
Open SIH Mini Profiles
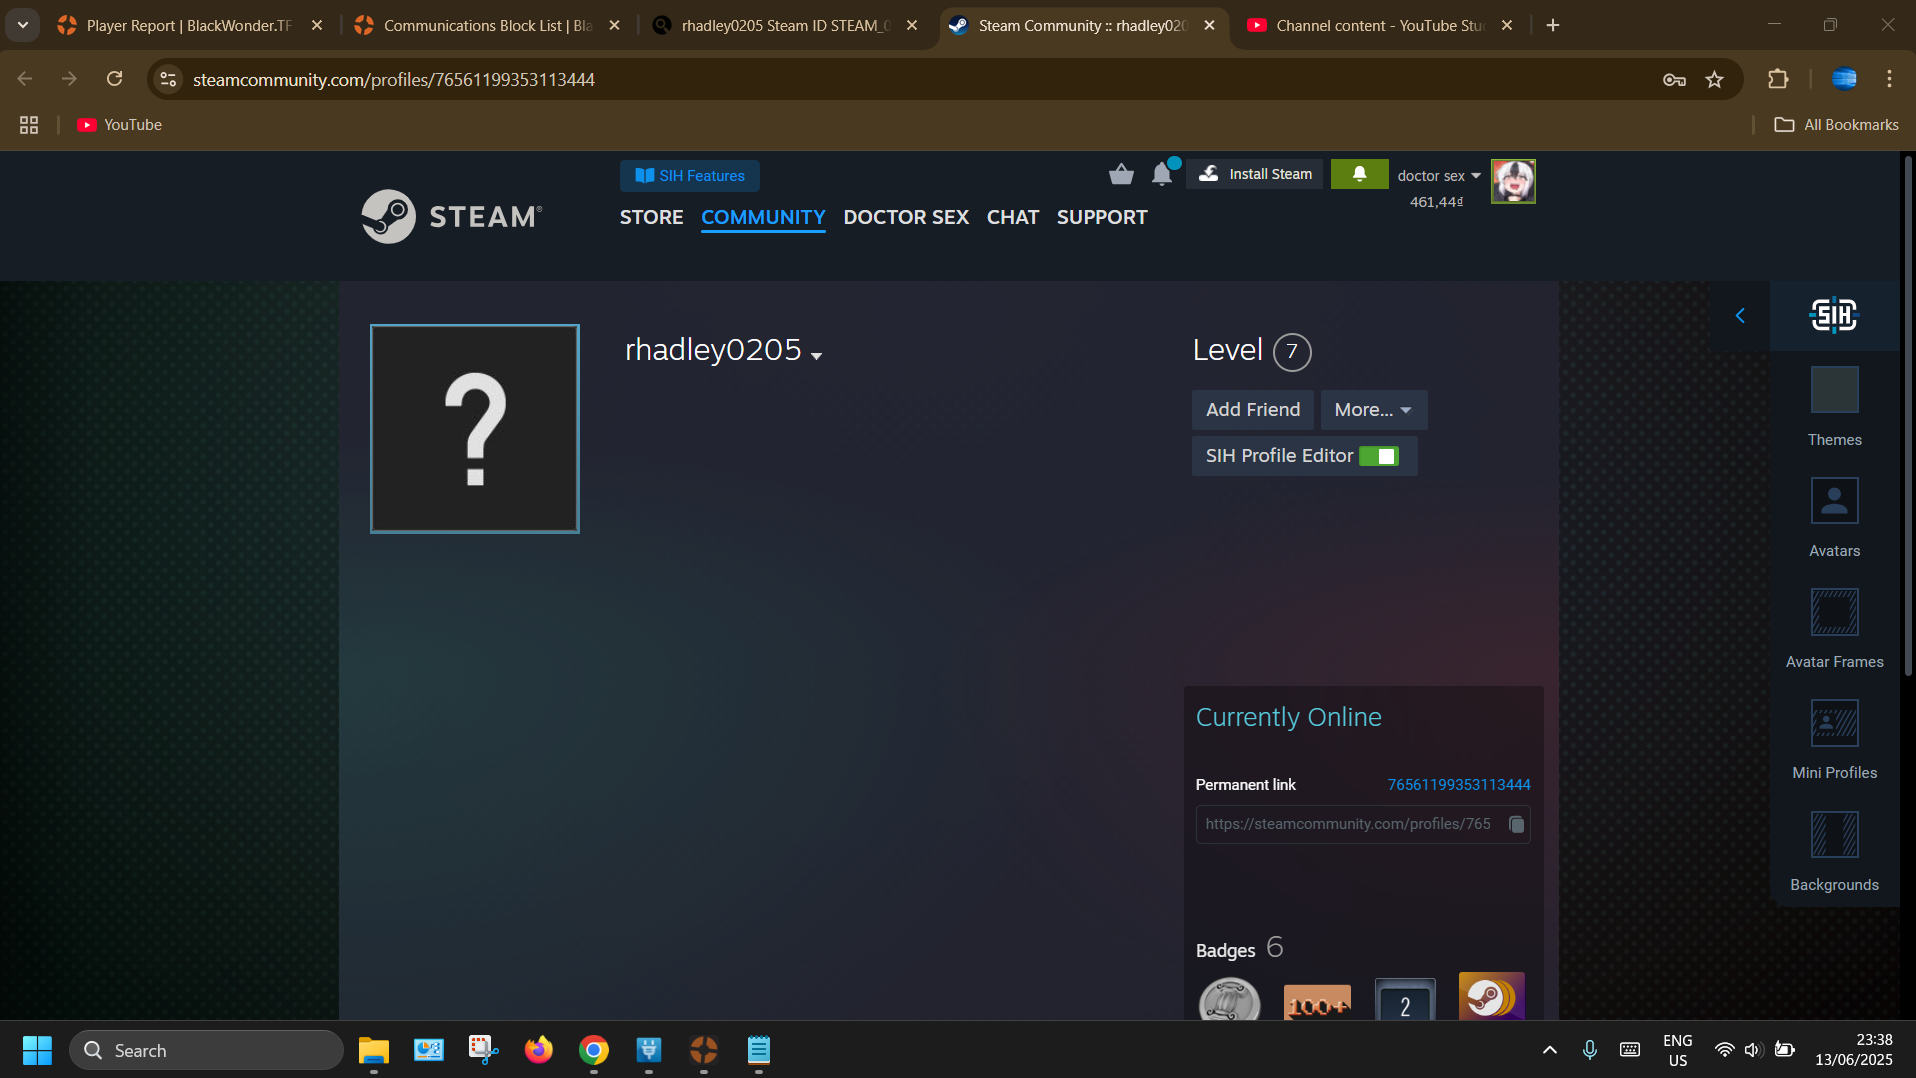click(x=1834, y=739)
